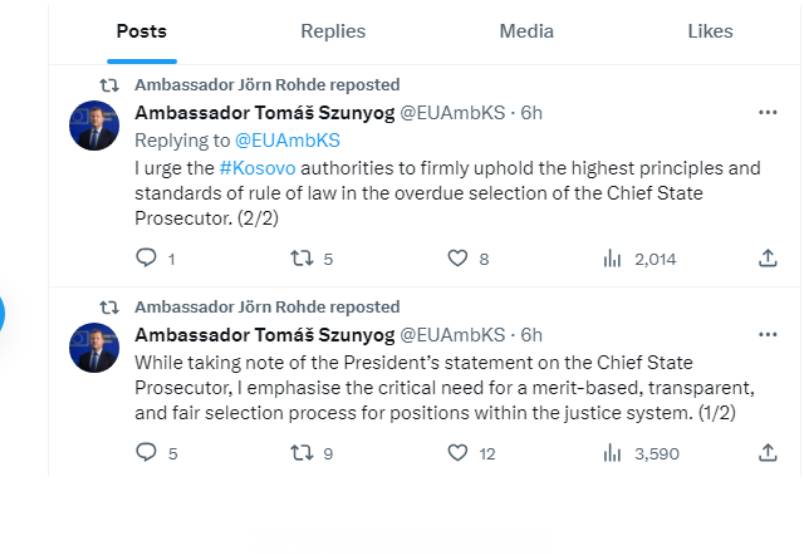Reply to the first post (2/2)
This screenshot has width=803, height=554.
point(146,259)
